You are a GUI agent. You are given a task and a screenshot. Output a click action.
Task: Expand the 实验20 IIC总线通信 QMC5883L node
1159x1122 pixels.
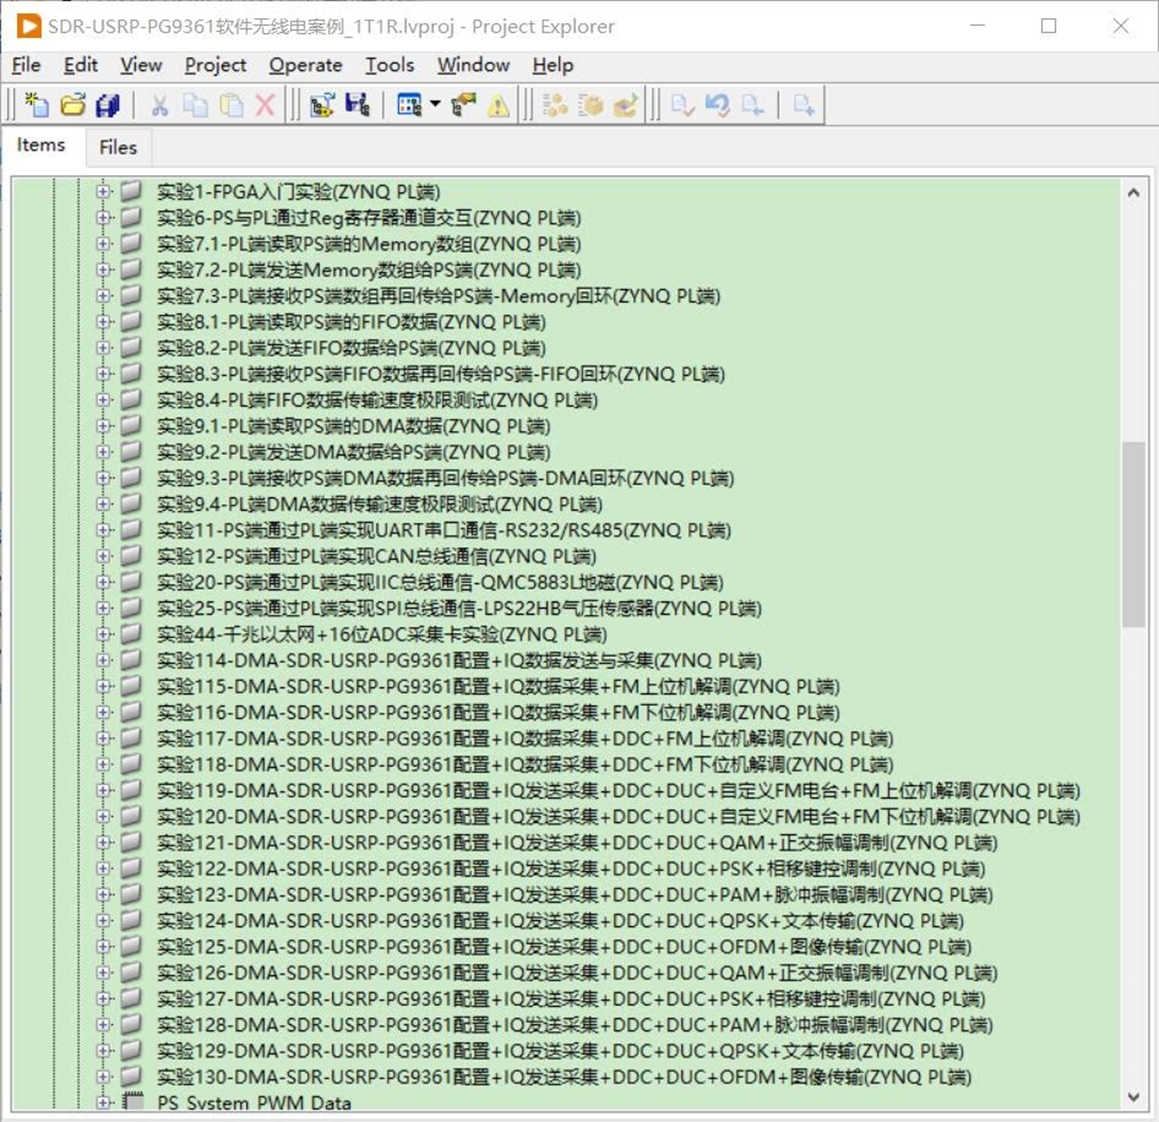(103, 582)
